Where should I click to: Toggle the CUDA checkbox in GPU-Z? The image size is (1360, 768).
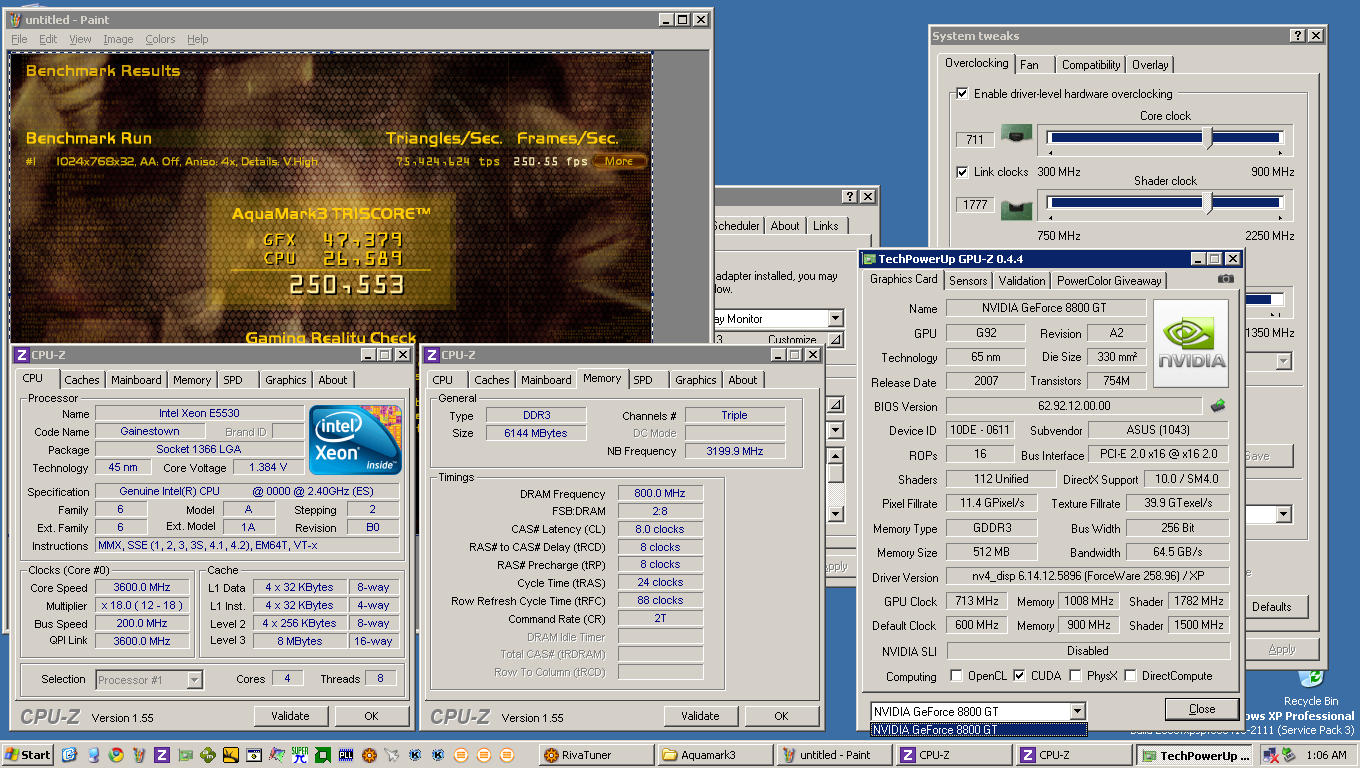pos(1019,676)
